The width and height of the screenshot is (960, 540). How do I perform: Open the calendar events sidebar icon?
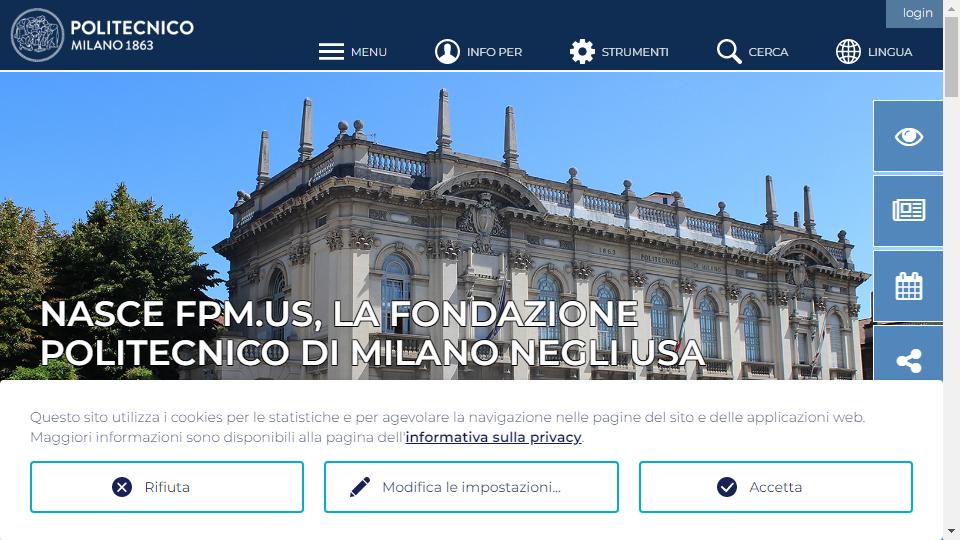pos(909,286)
